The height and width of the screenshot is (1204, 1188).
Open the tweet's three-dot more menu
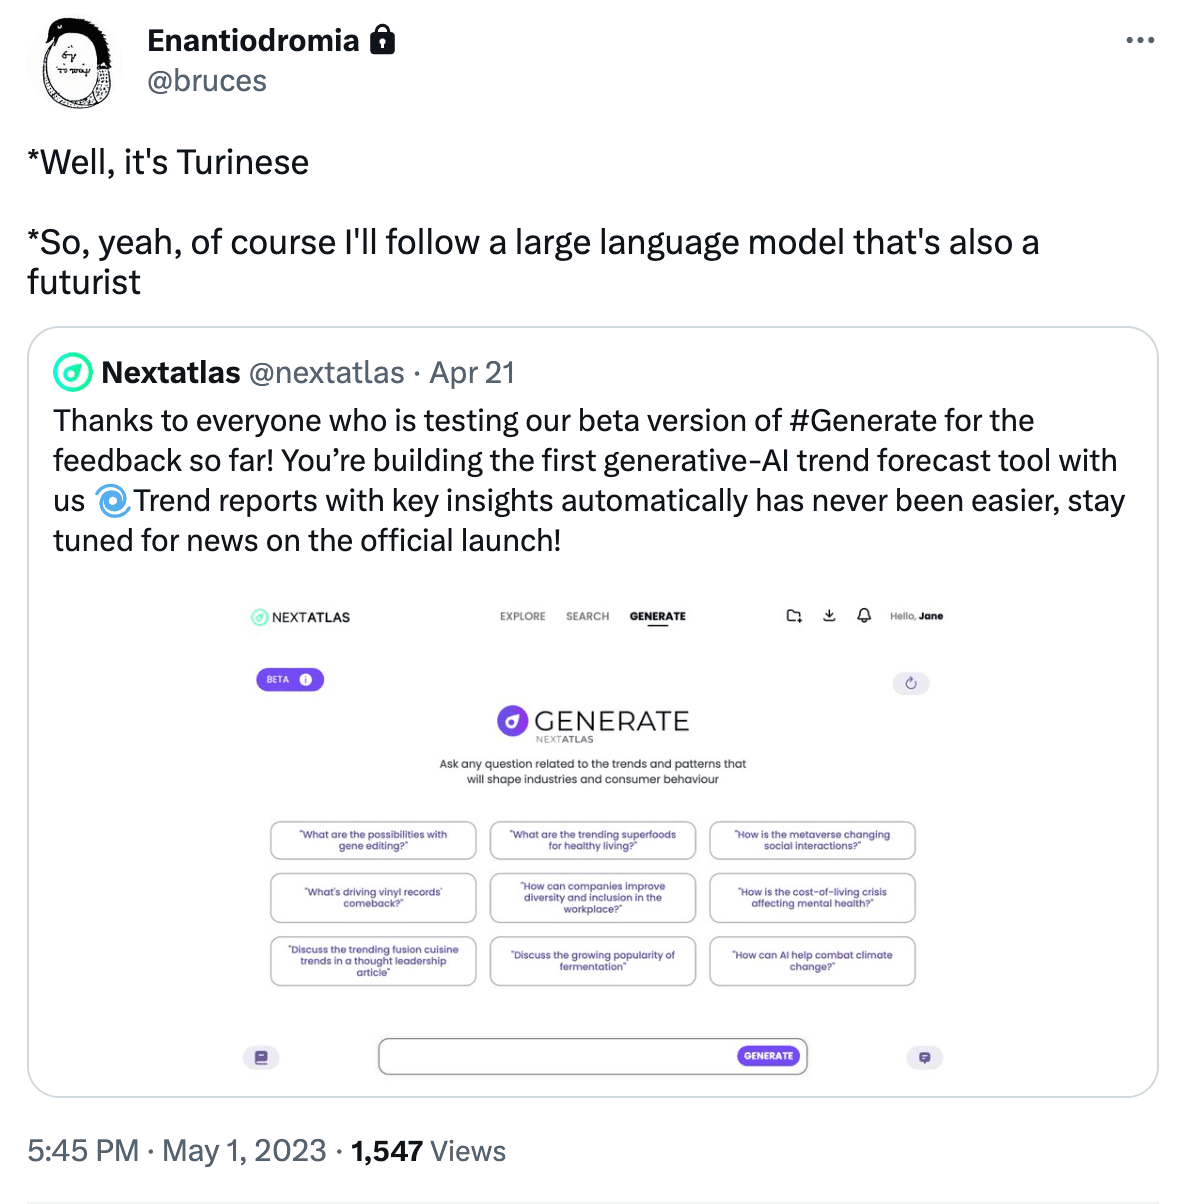(x=1139, y=41)
